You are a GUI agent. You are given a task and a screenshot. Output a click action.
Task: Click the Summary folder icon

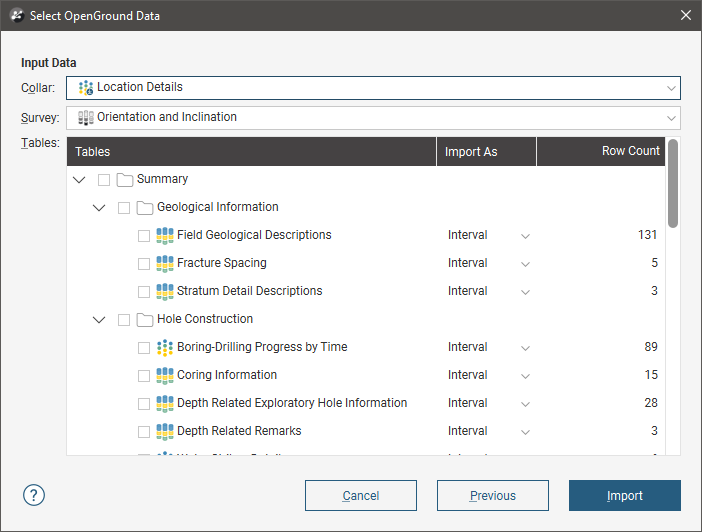click(x=125, y=180)
